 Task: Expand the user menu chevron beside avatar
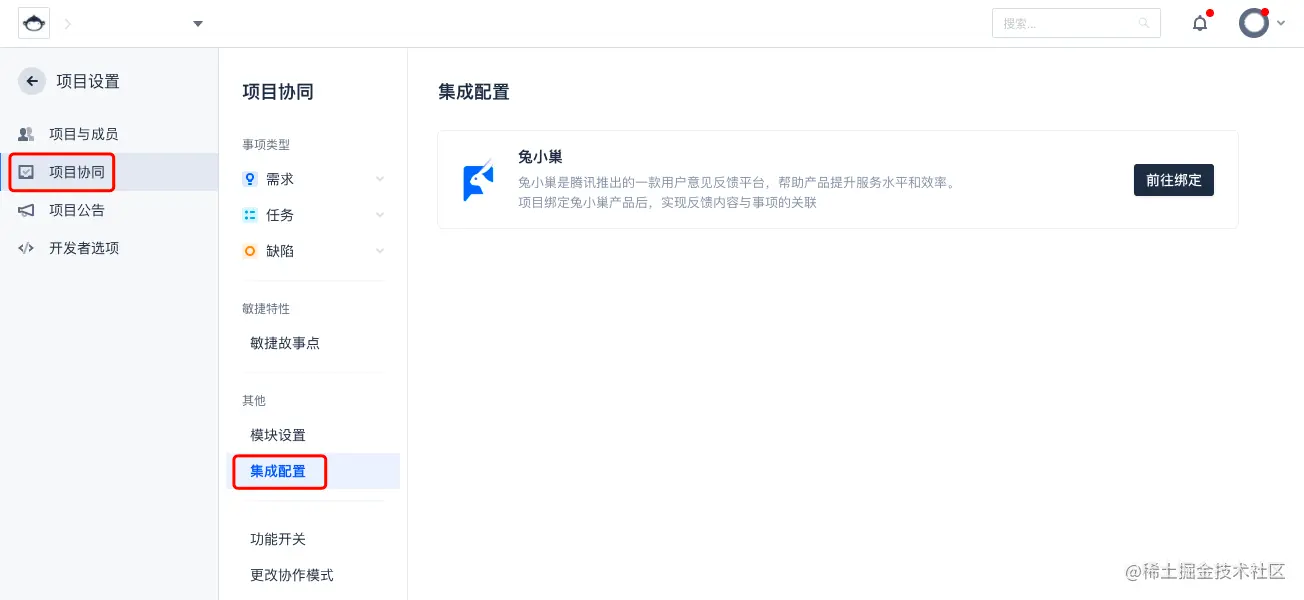[x=1281, y=23]
